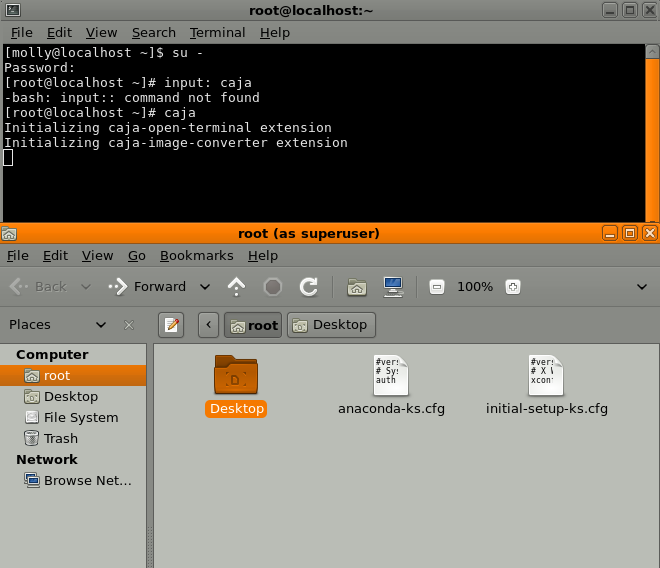Maximize the terminal window

click(630, 10)
